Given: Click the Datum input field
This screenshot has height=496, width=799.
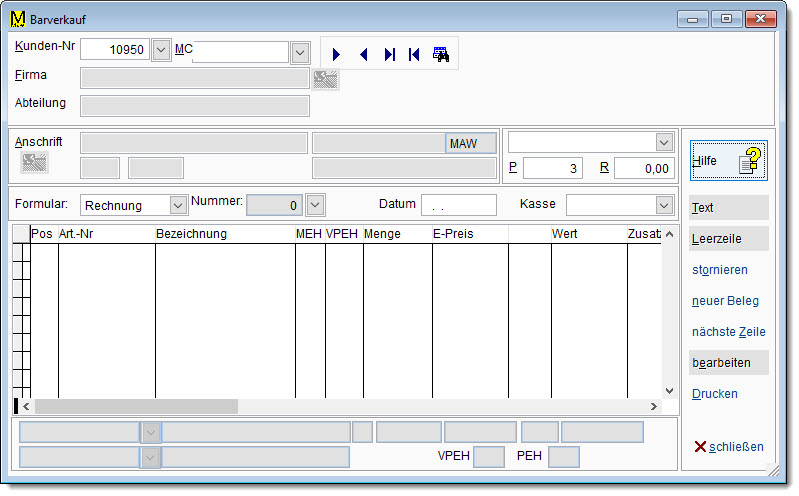Looking at the screenshot, I should [x=458, y=205].
